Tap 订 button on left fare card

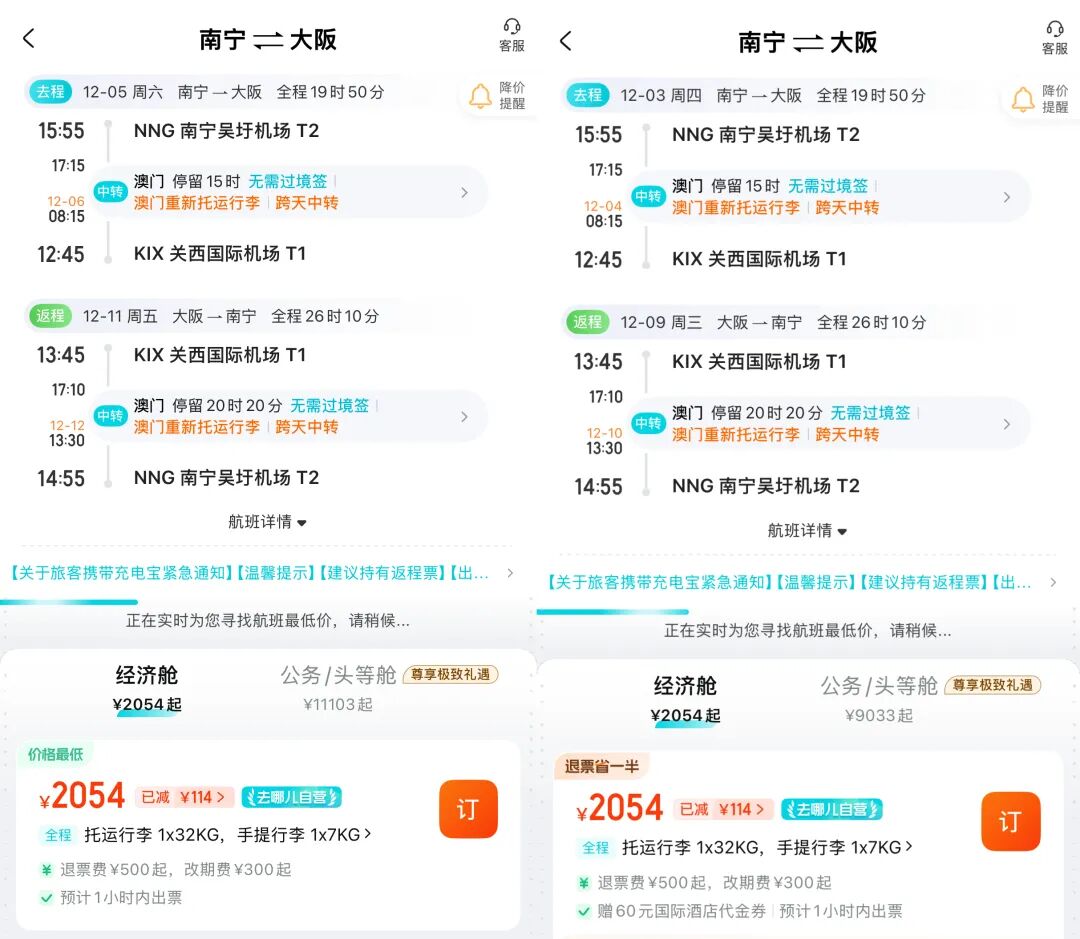coord(468,809)
